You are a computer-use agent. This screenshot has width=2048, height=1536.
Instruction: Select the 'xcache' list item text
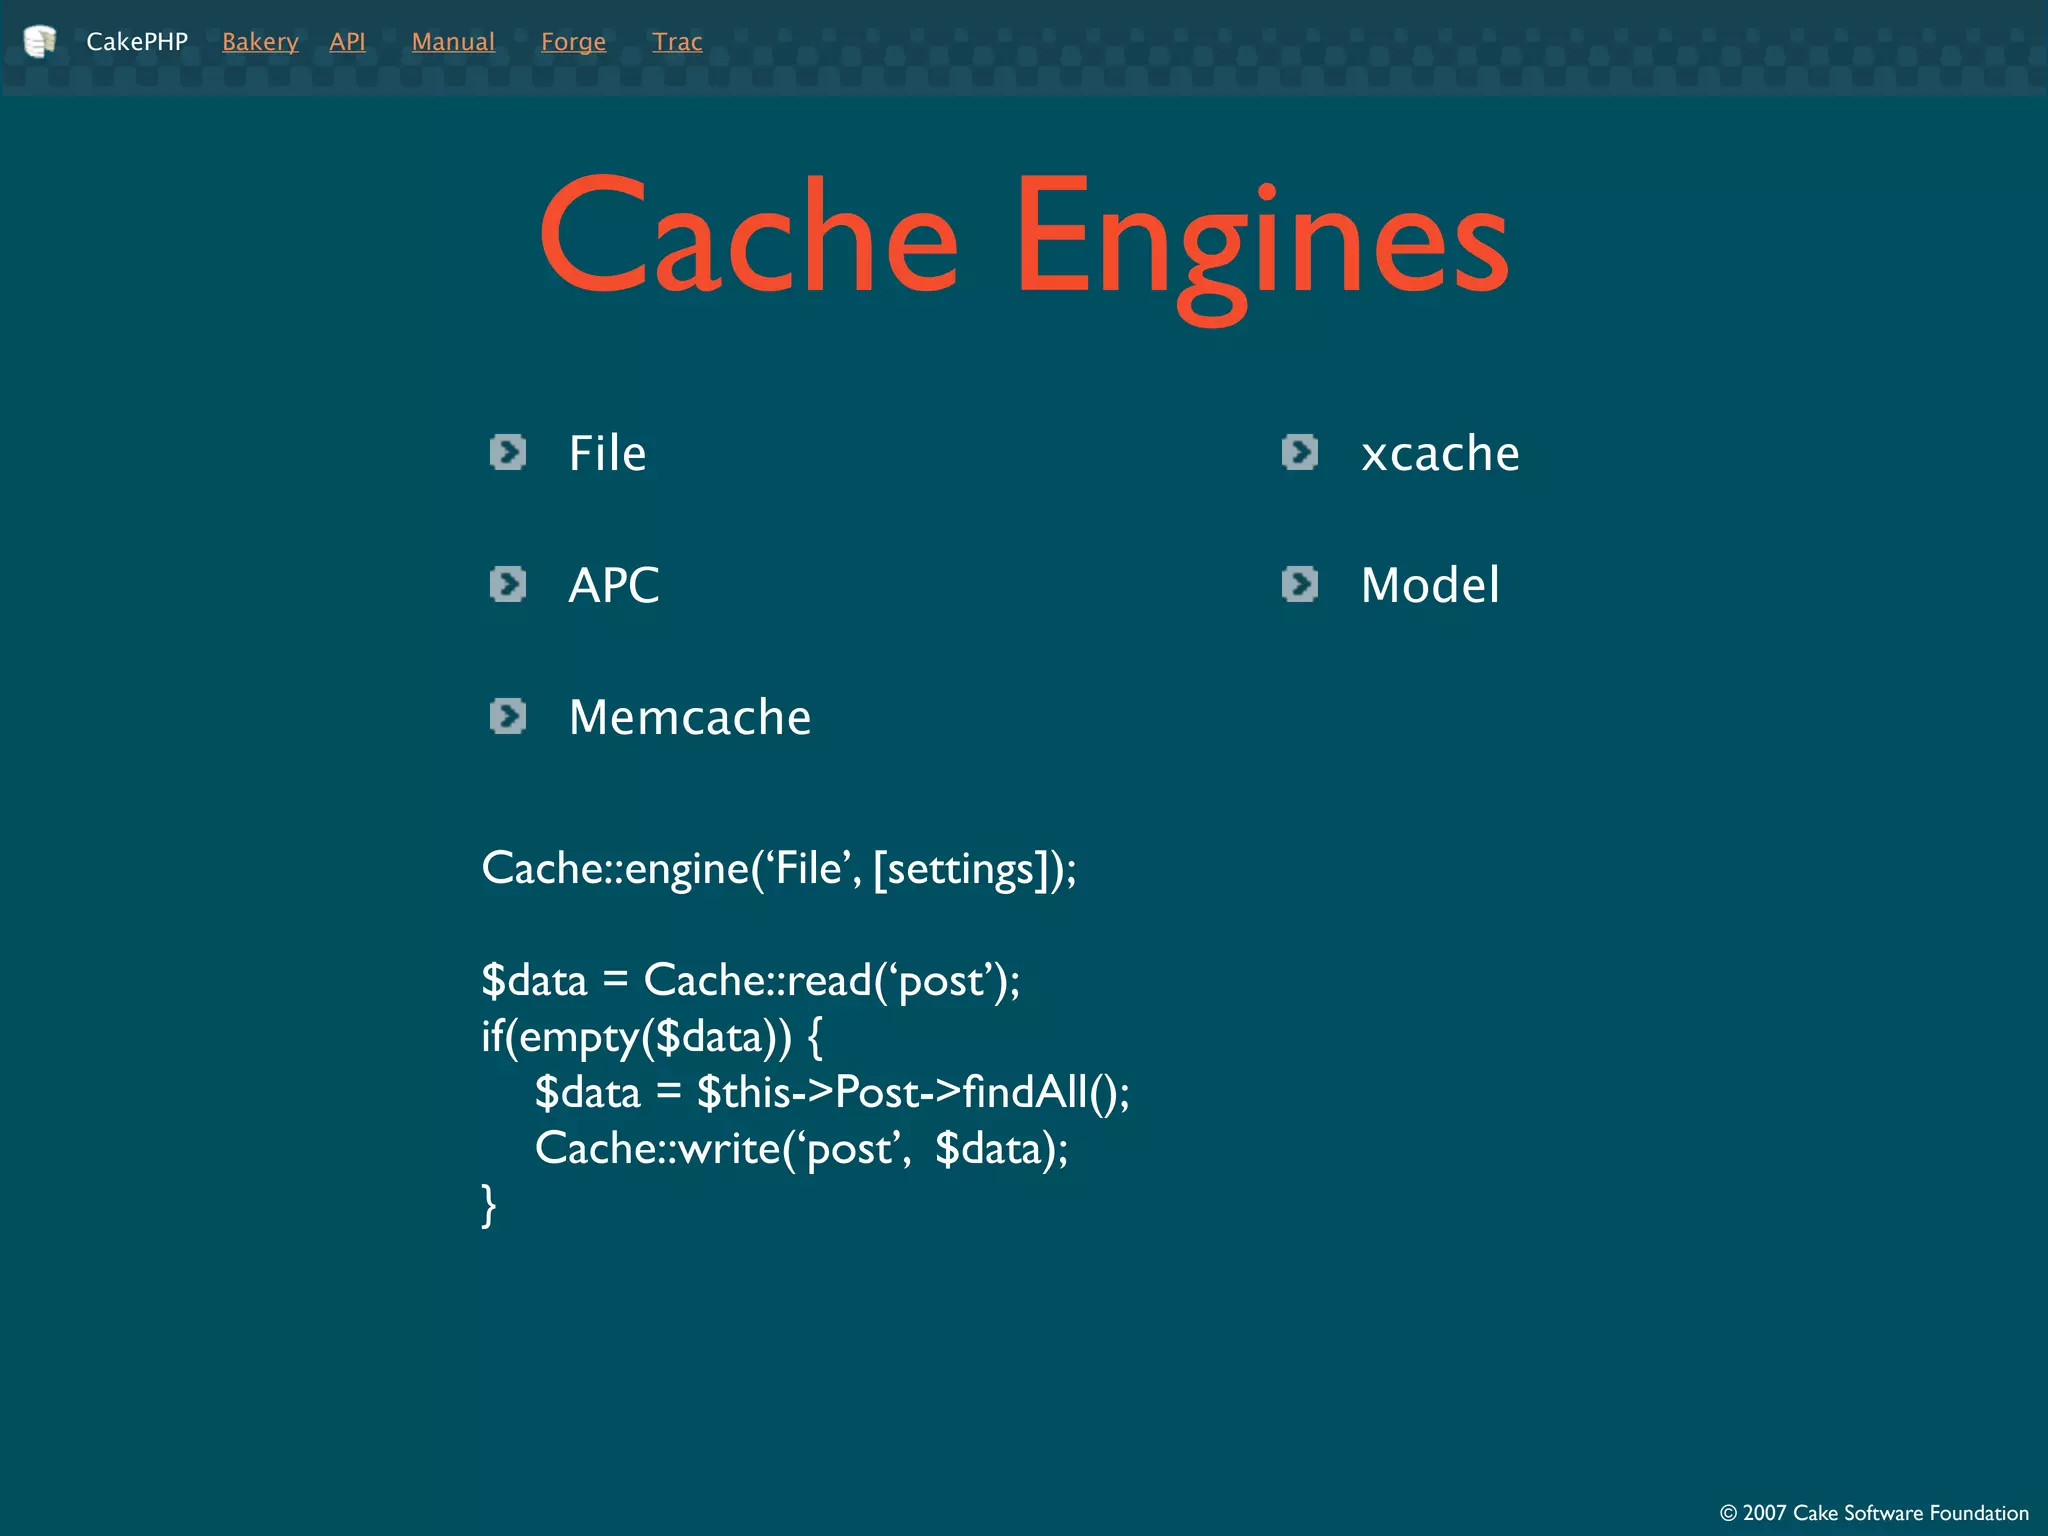point(1440,454)
